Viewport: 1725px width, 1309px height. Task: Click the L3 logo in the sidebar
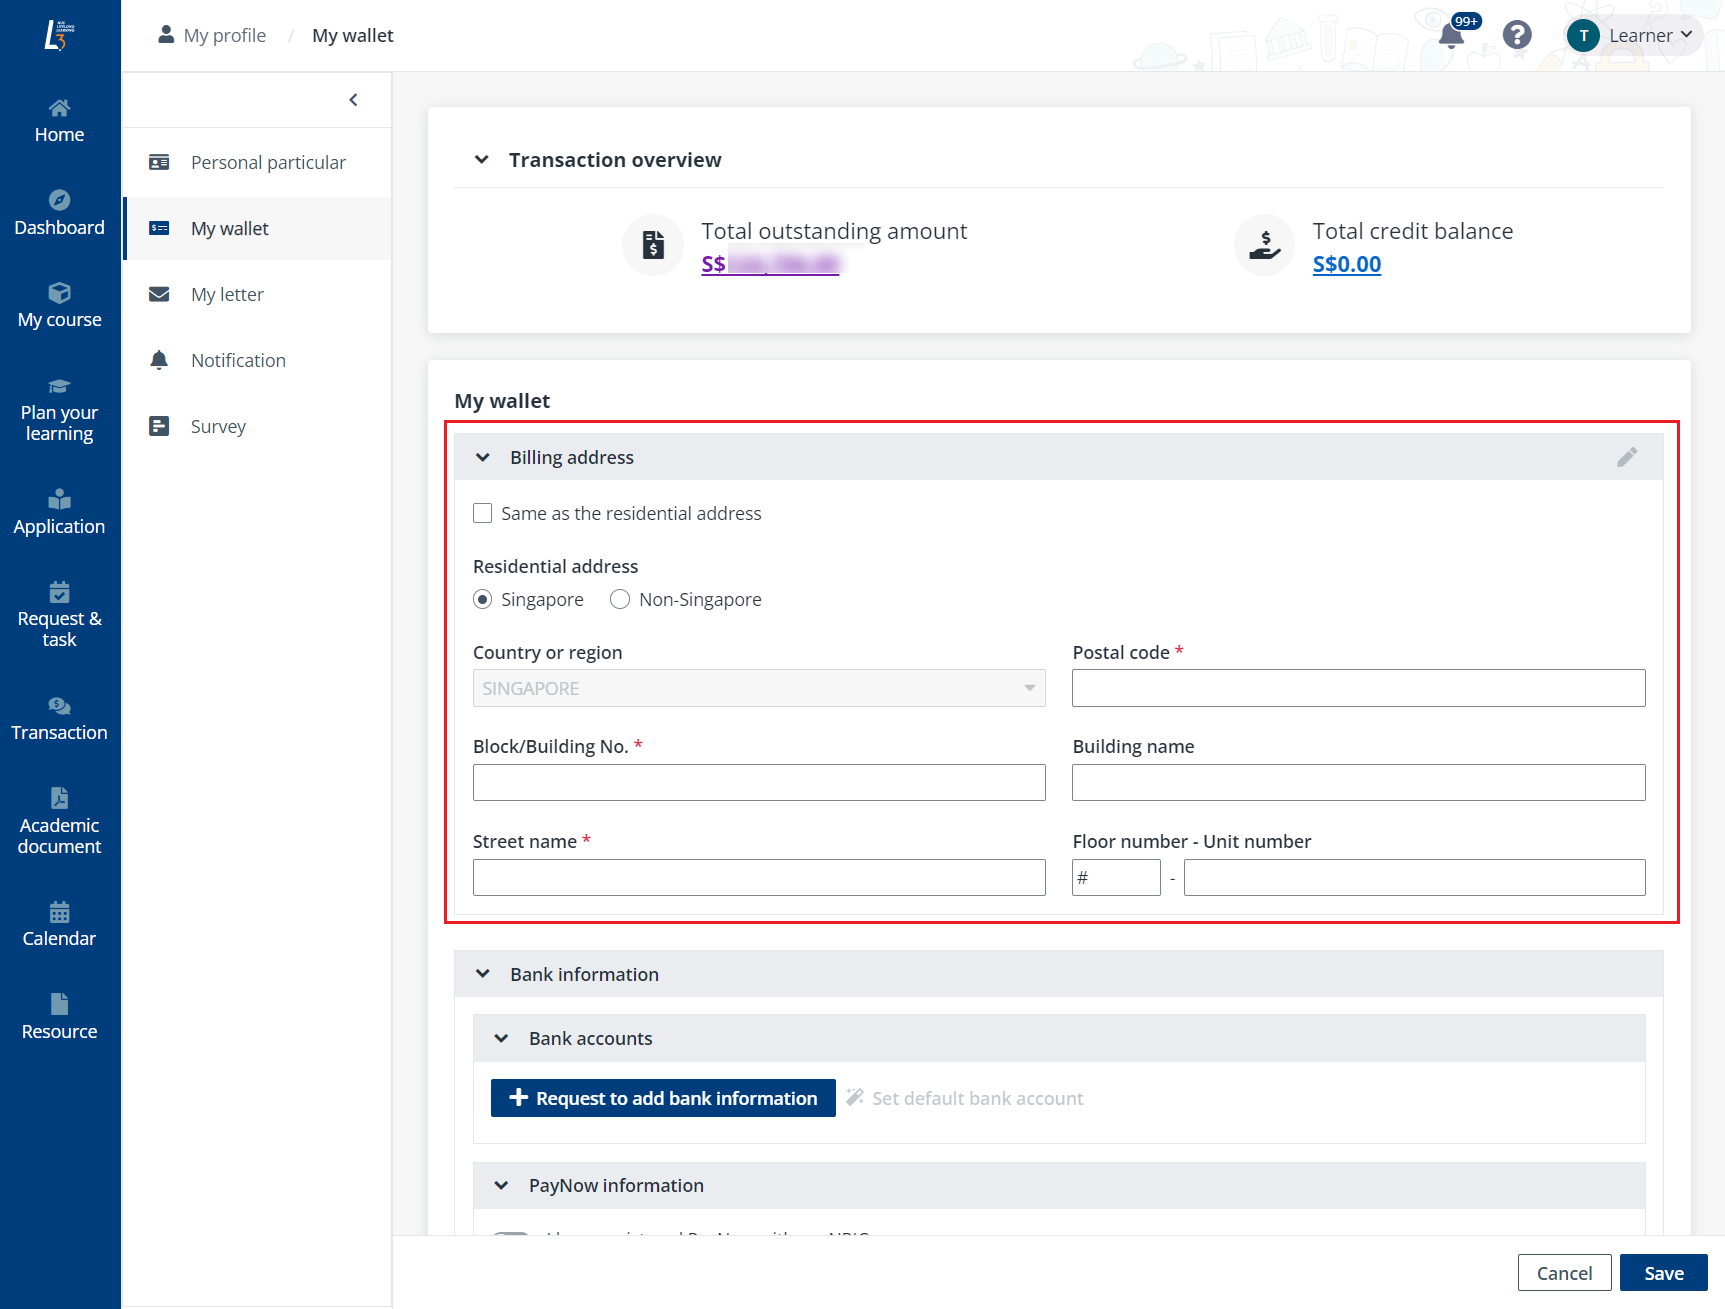click(x=59, y=35)
